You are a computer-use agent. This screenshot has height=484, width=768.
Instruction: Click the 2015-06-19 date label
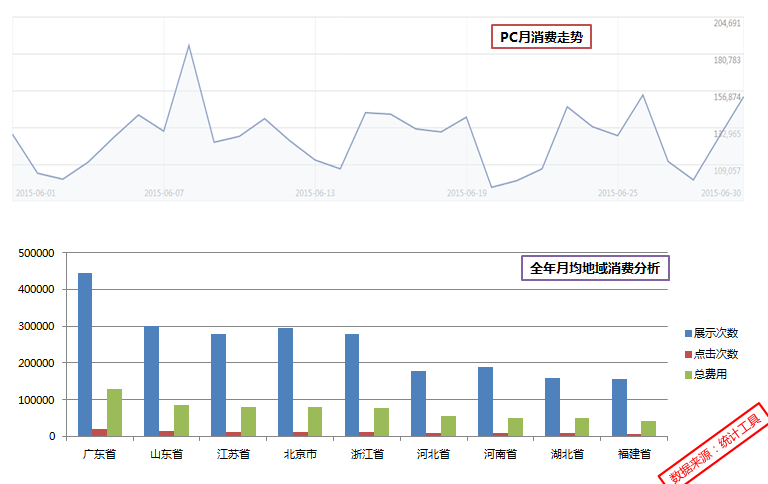[466, 193]
